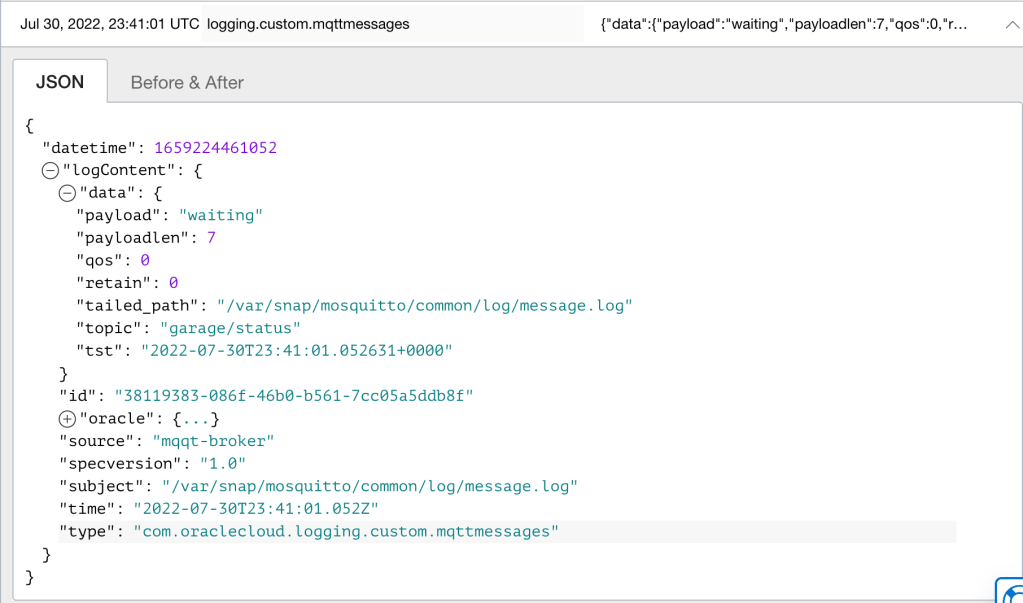
Task: Select the payload value "waiting"
Action: coord(220,215)
